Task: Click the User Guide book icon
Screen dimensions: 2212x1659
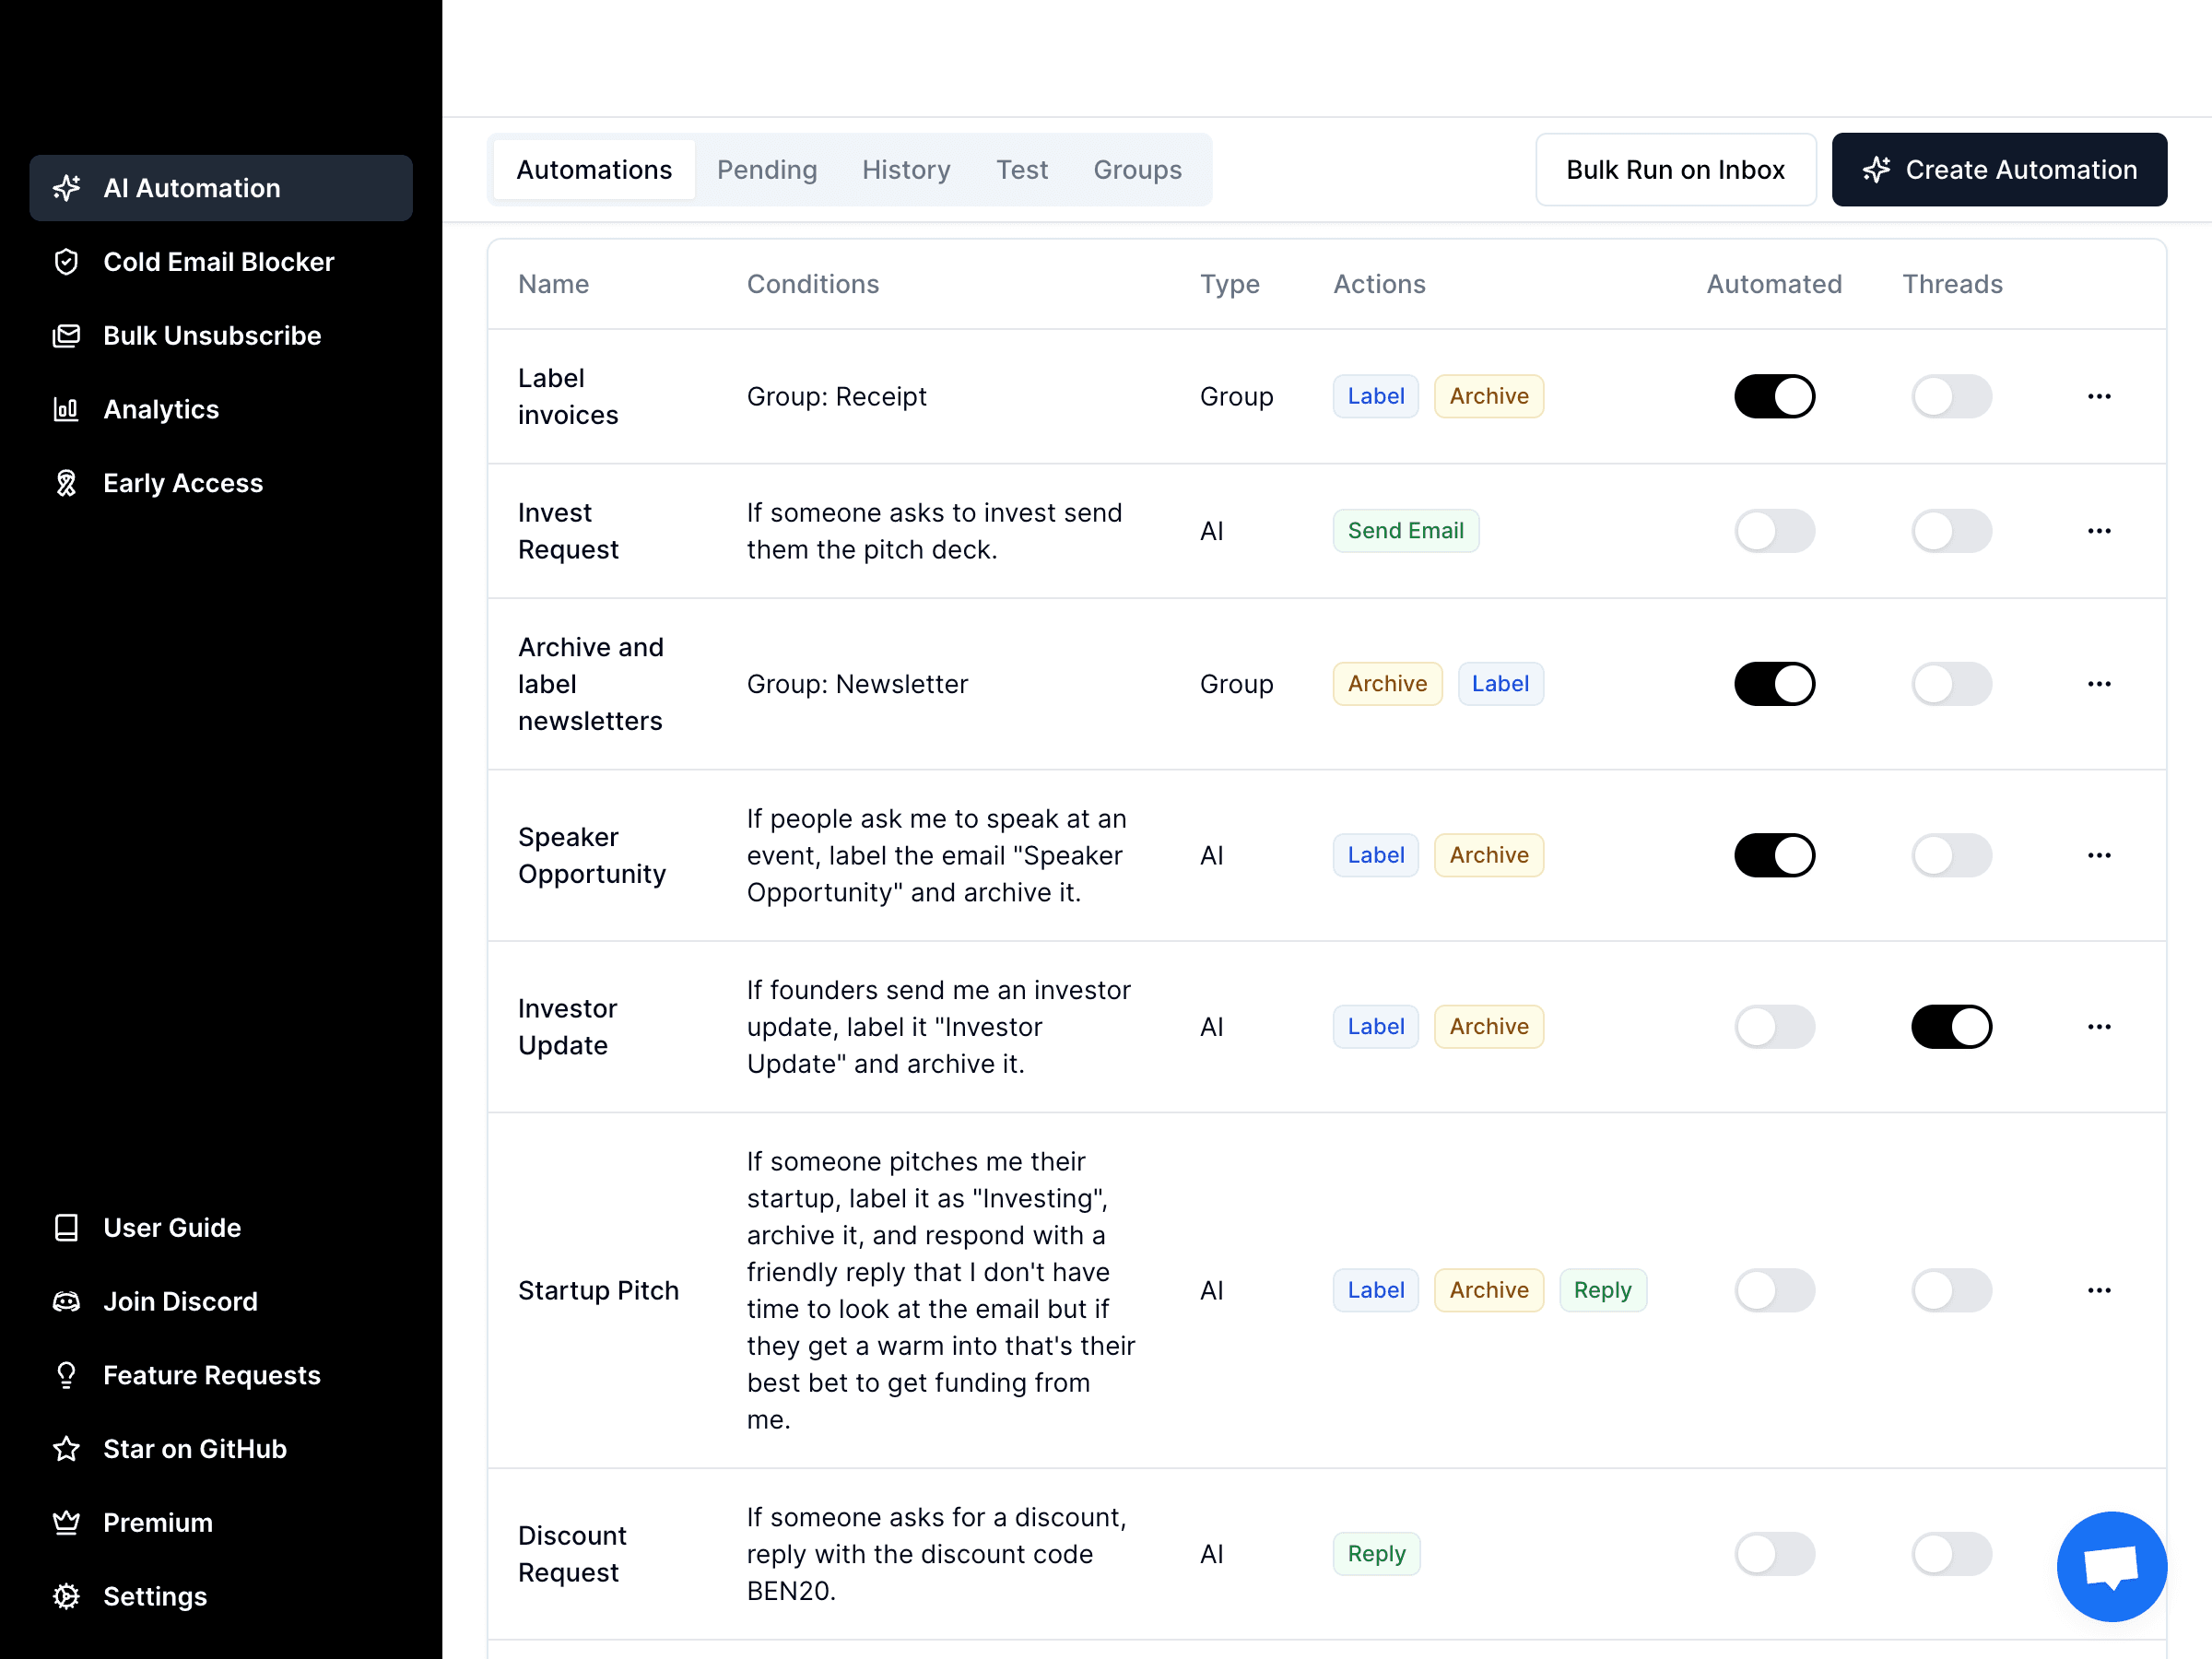Action: (x=66, y=1228)
